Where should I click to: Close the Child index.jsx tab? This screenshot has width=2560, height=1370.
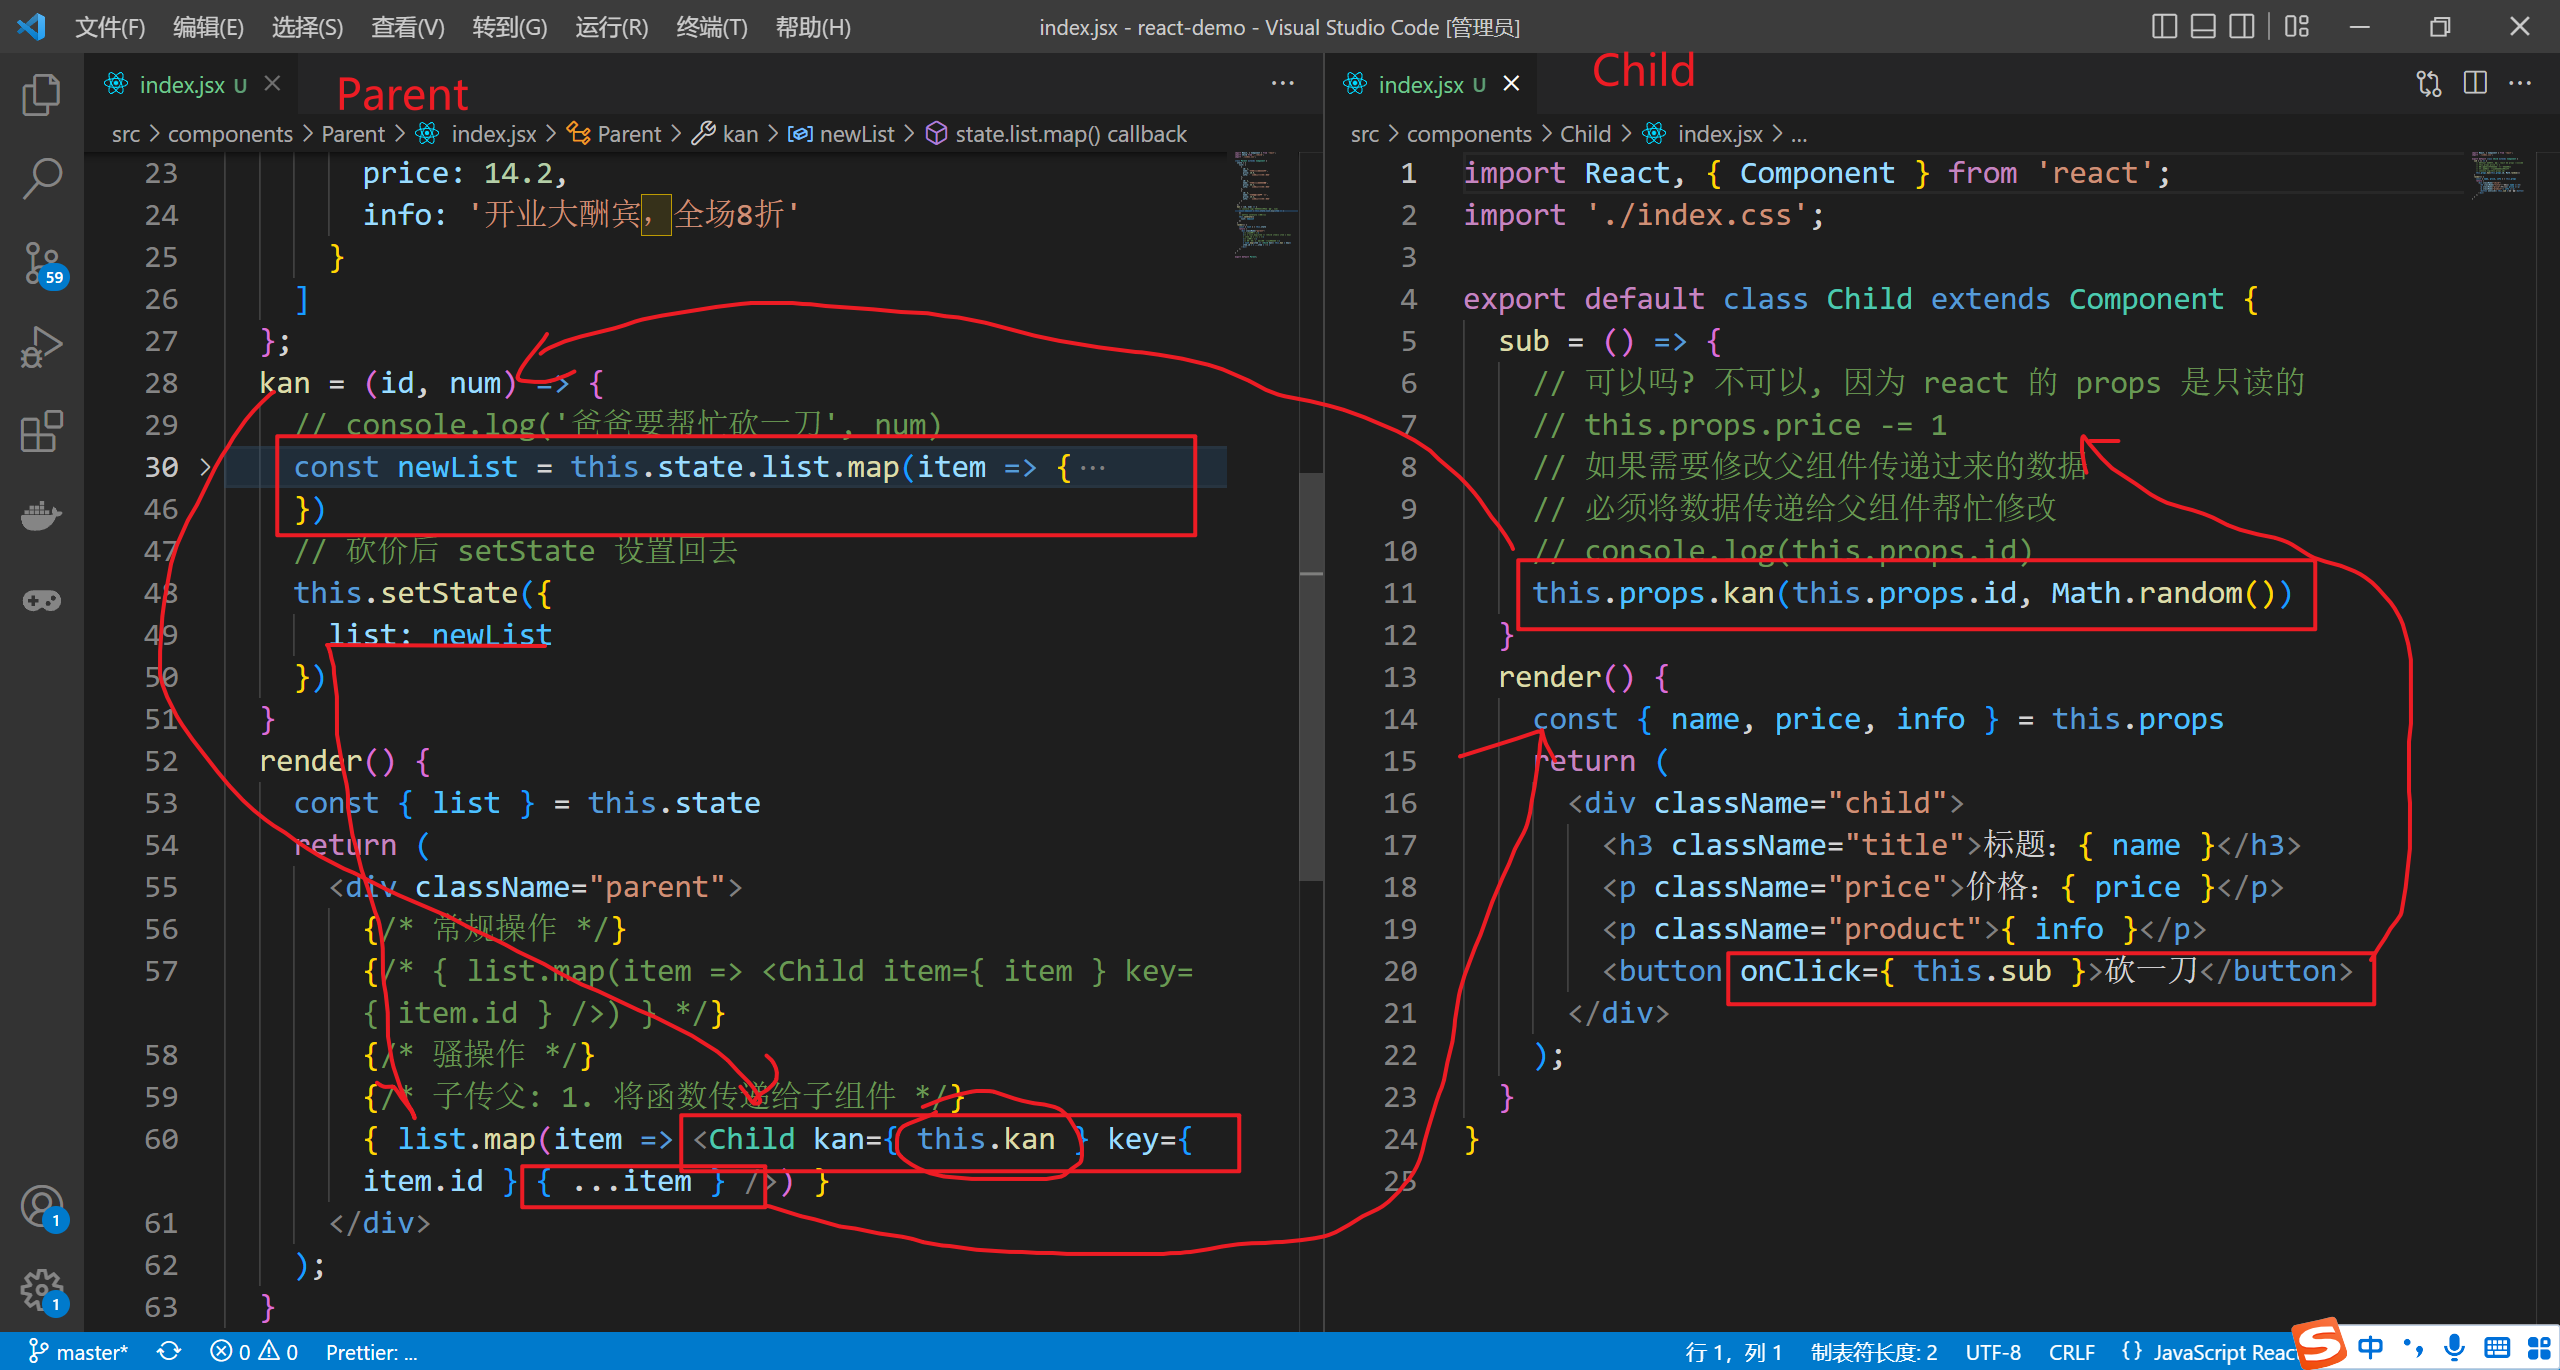[x=1511, y=84]
